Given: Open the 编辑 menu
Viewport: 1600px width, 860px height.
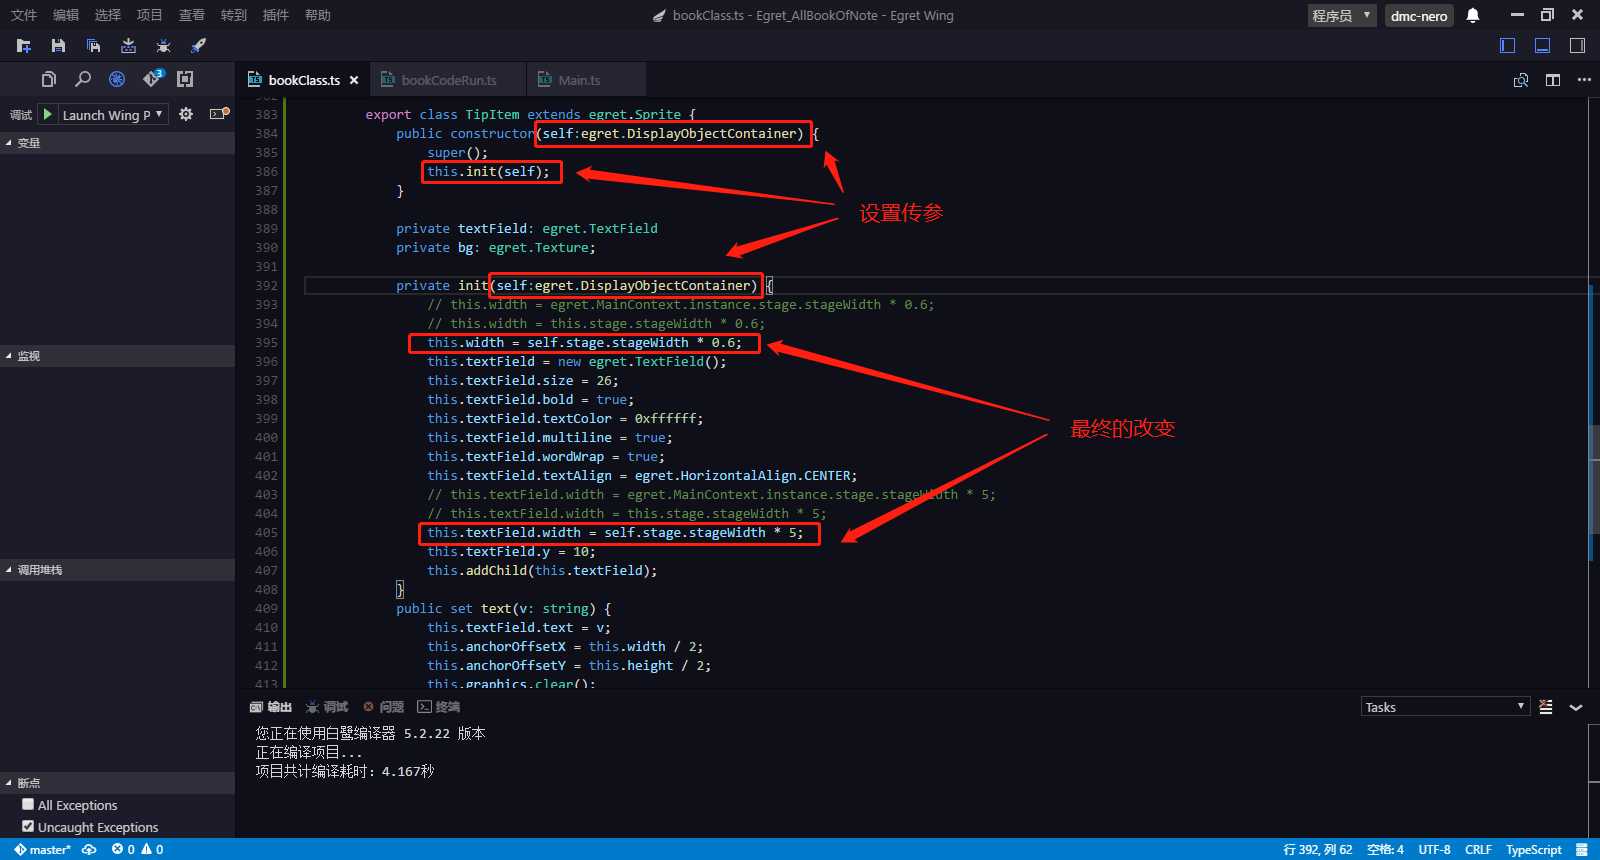Looking at the screenshot, I should coord(66,15).
